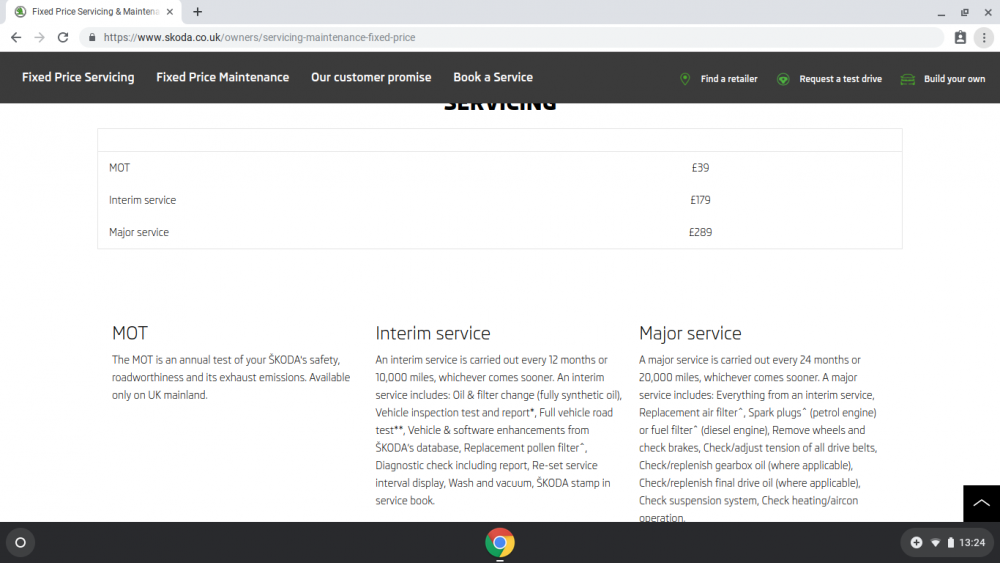Focus the URL address bar
This screenshot has width=1000, height=563.
coord(510,38)
